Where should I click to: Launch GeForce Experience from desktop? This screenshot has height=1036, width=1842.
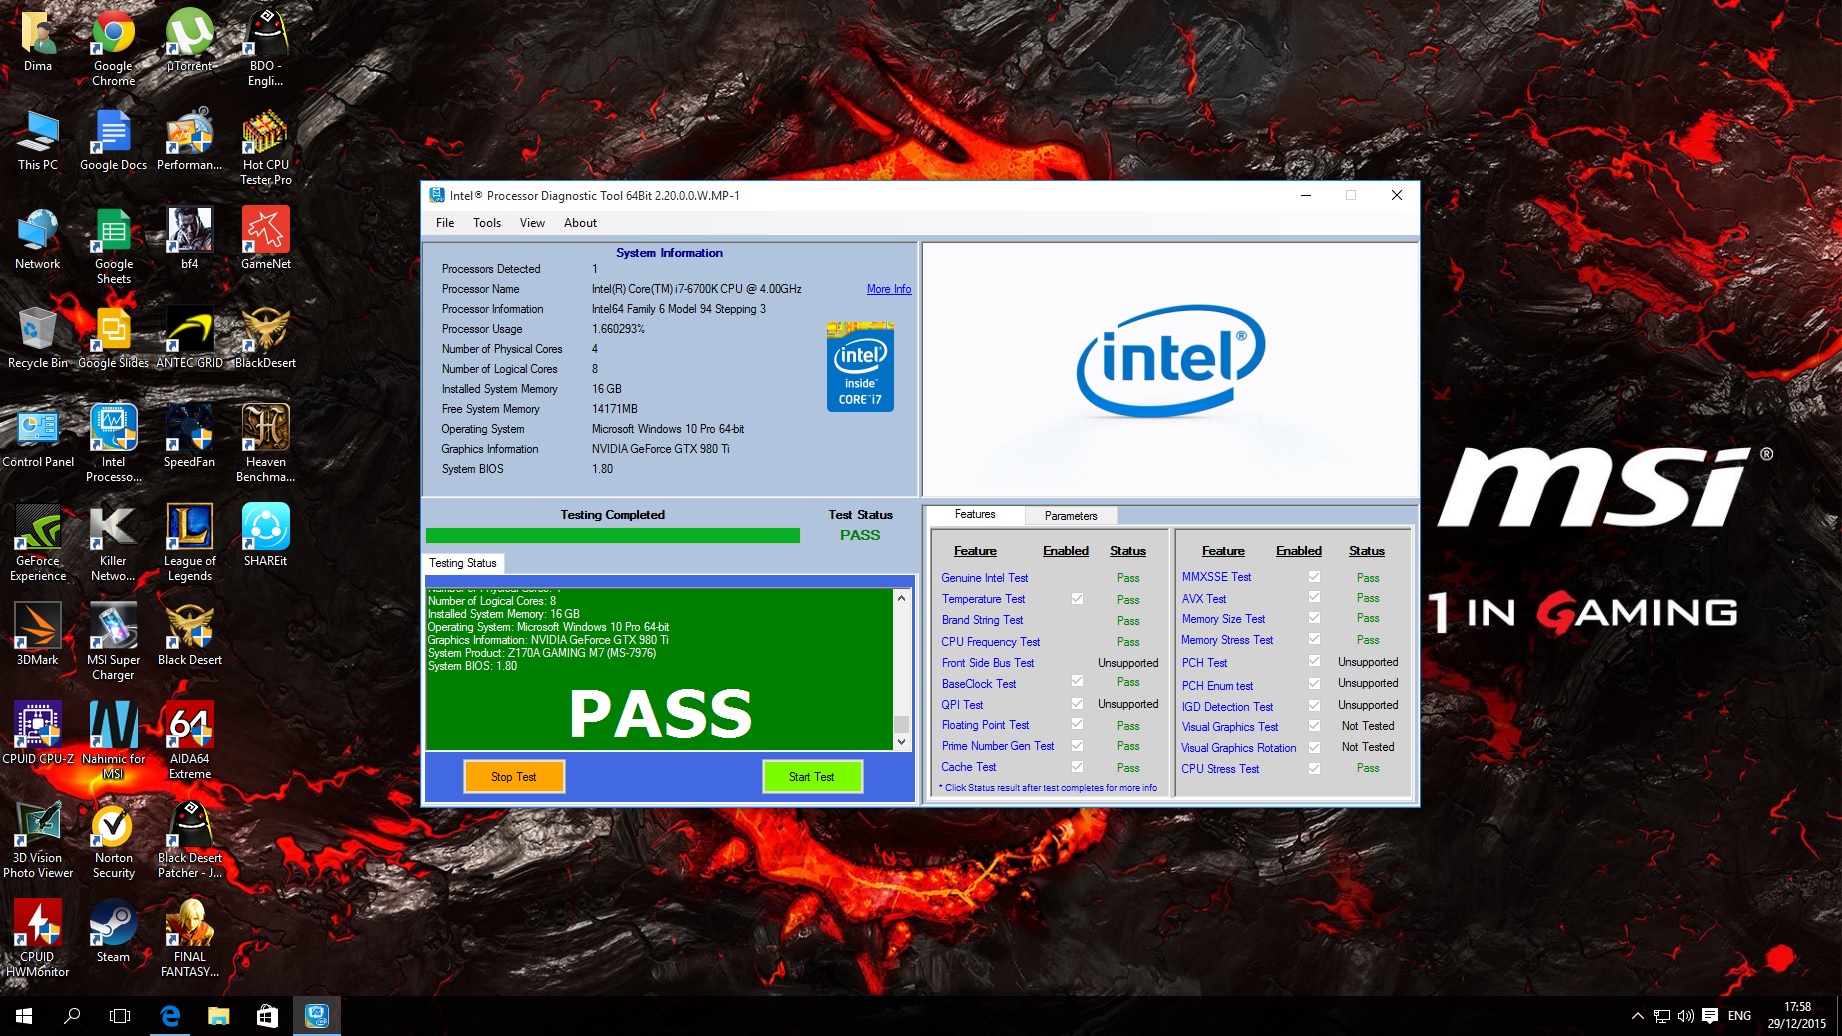[38, 528]
